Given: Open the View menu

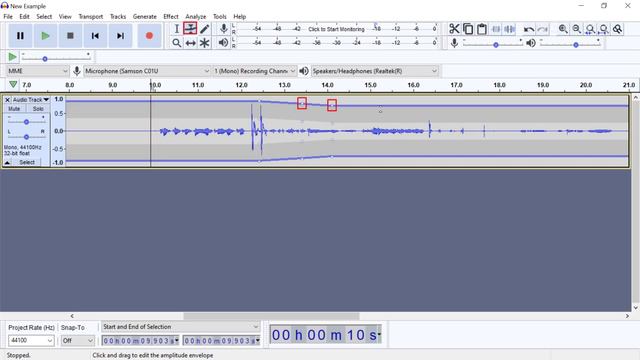Looking at the screenshot, I should [x=65, y=16].
